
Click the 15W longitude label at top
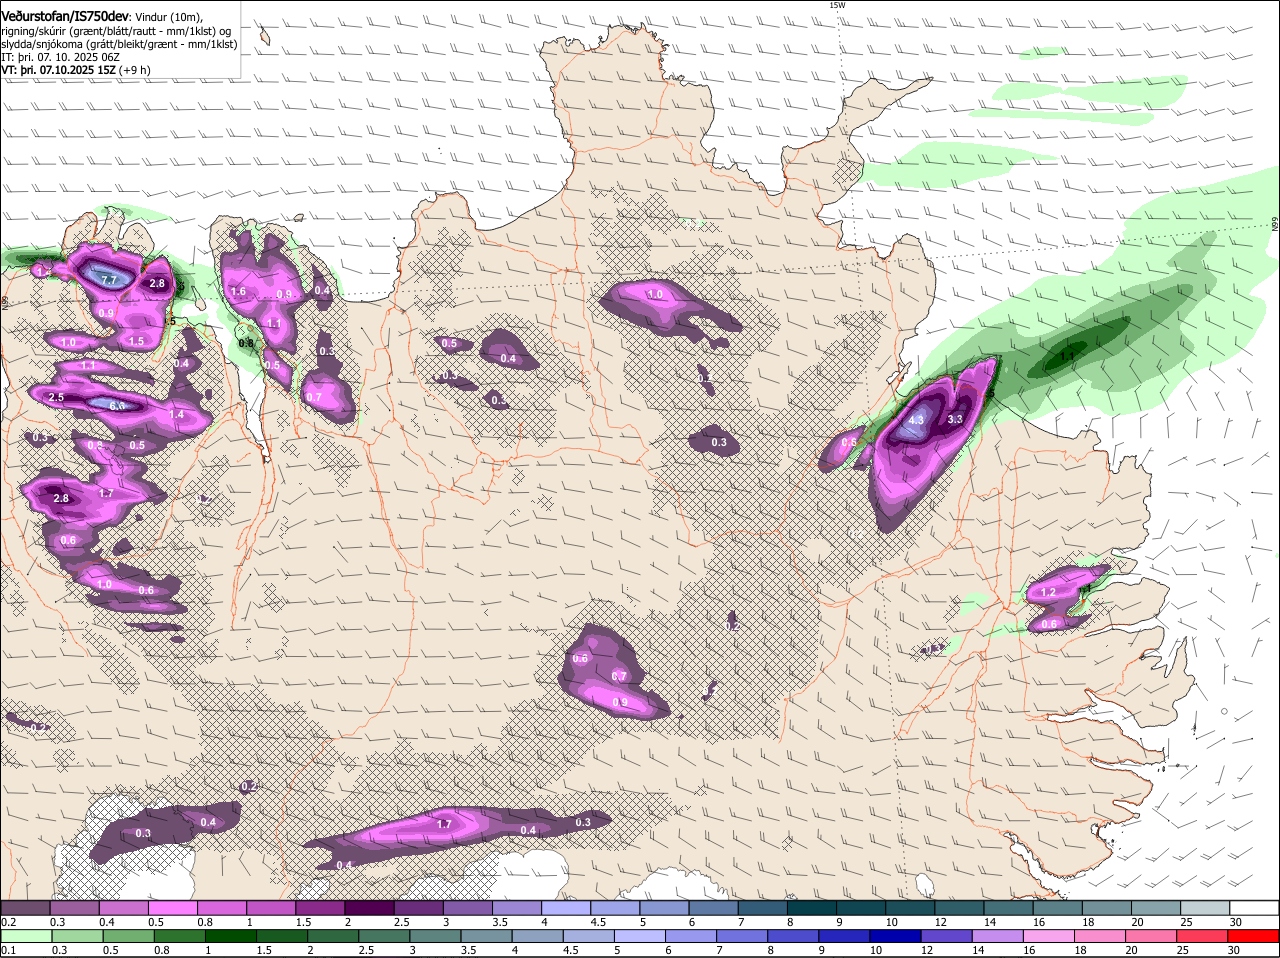(838, 5)
